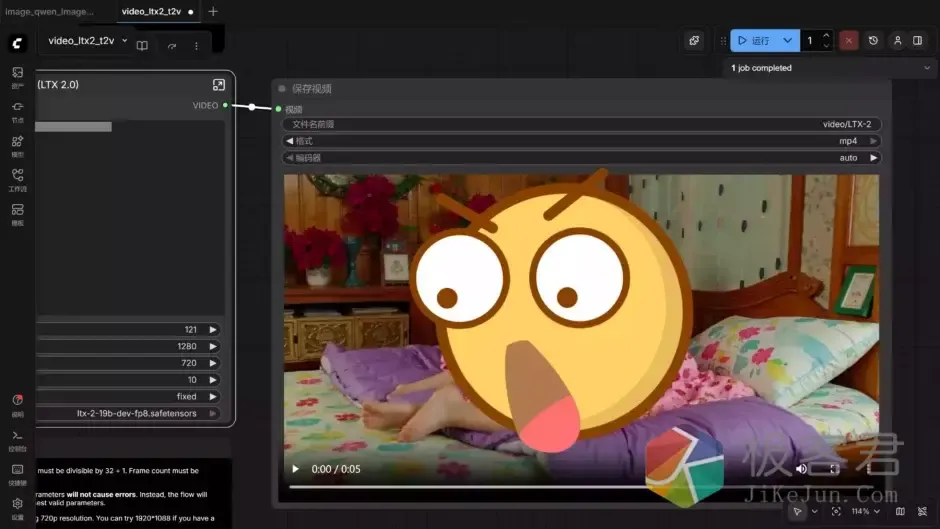Open the Models sidebar panel
The image size is (940, 529).
coord(17,145)
